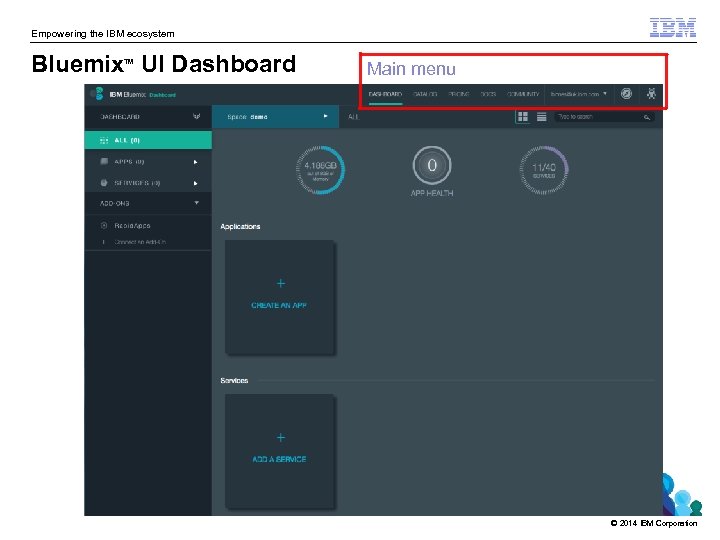Click the plus icon above ADD A SERVICE

coord(281,438)
